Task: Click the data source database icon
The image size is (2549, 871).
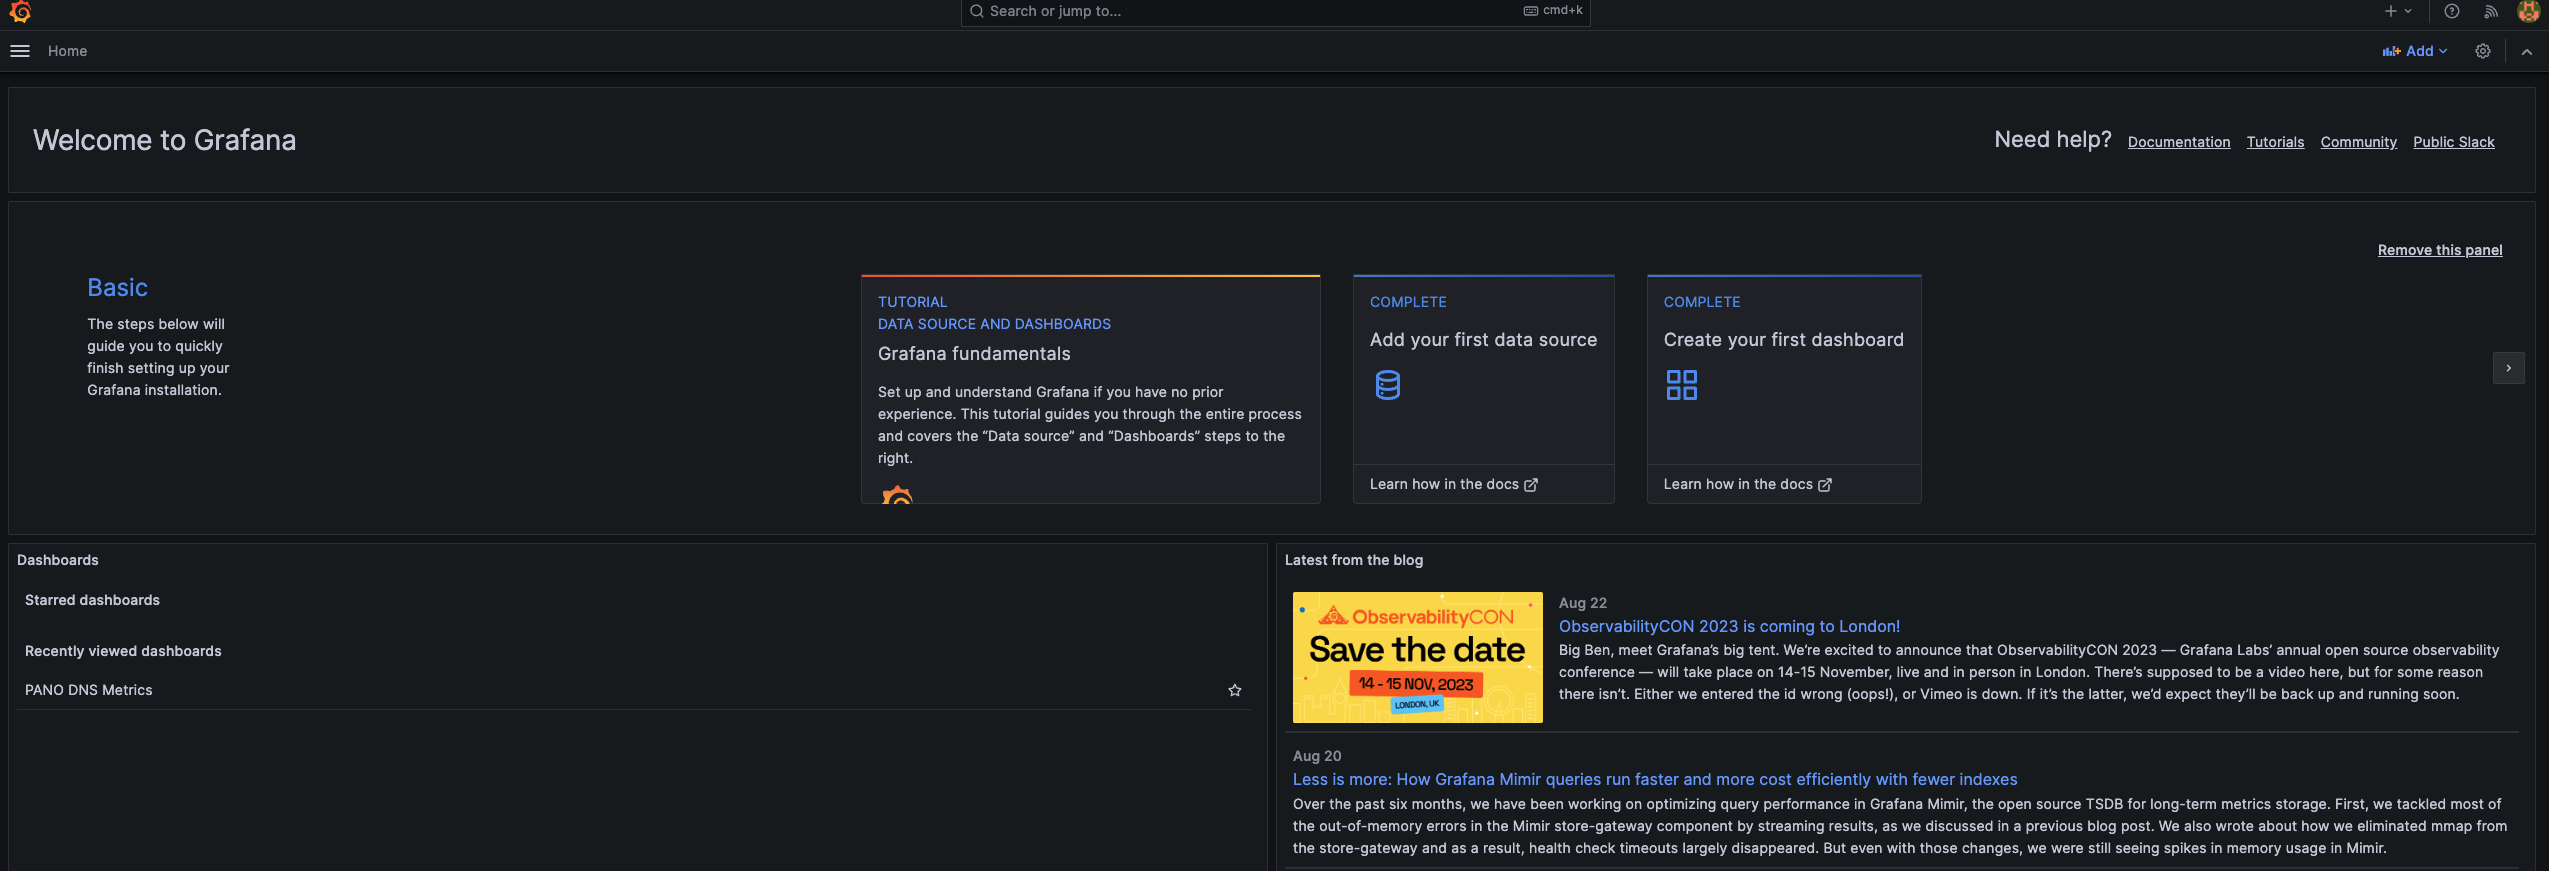Action: [x=1387, y=385]
